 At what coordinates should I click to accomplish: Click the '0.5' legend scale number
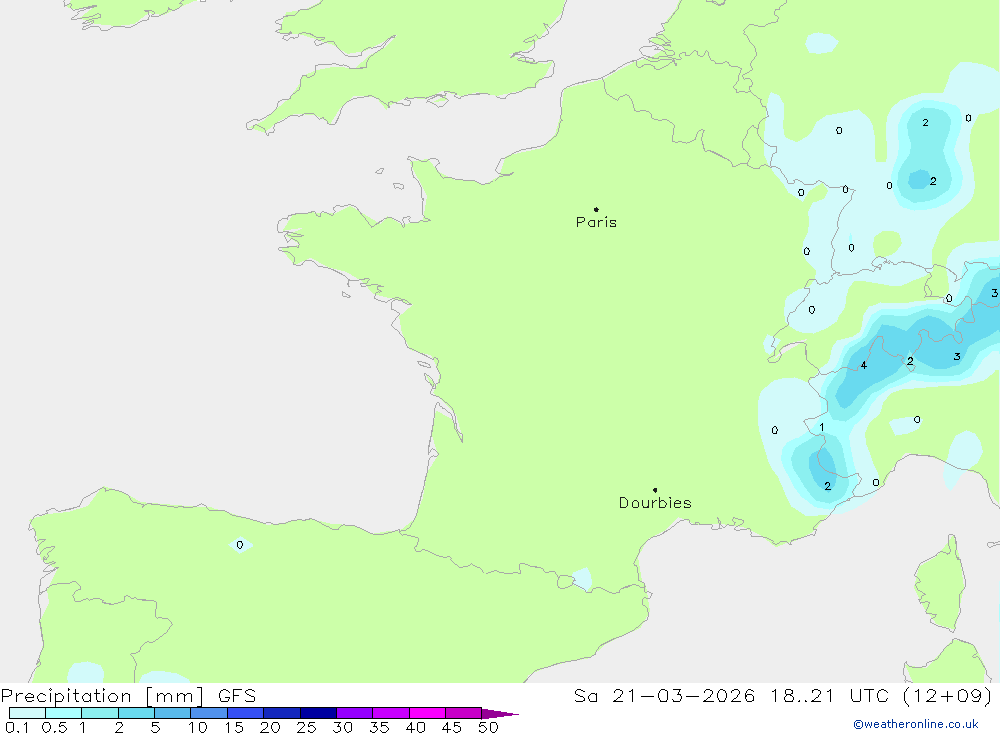[54, 727]
